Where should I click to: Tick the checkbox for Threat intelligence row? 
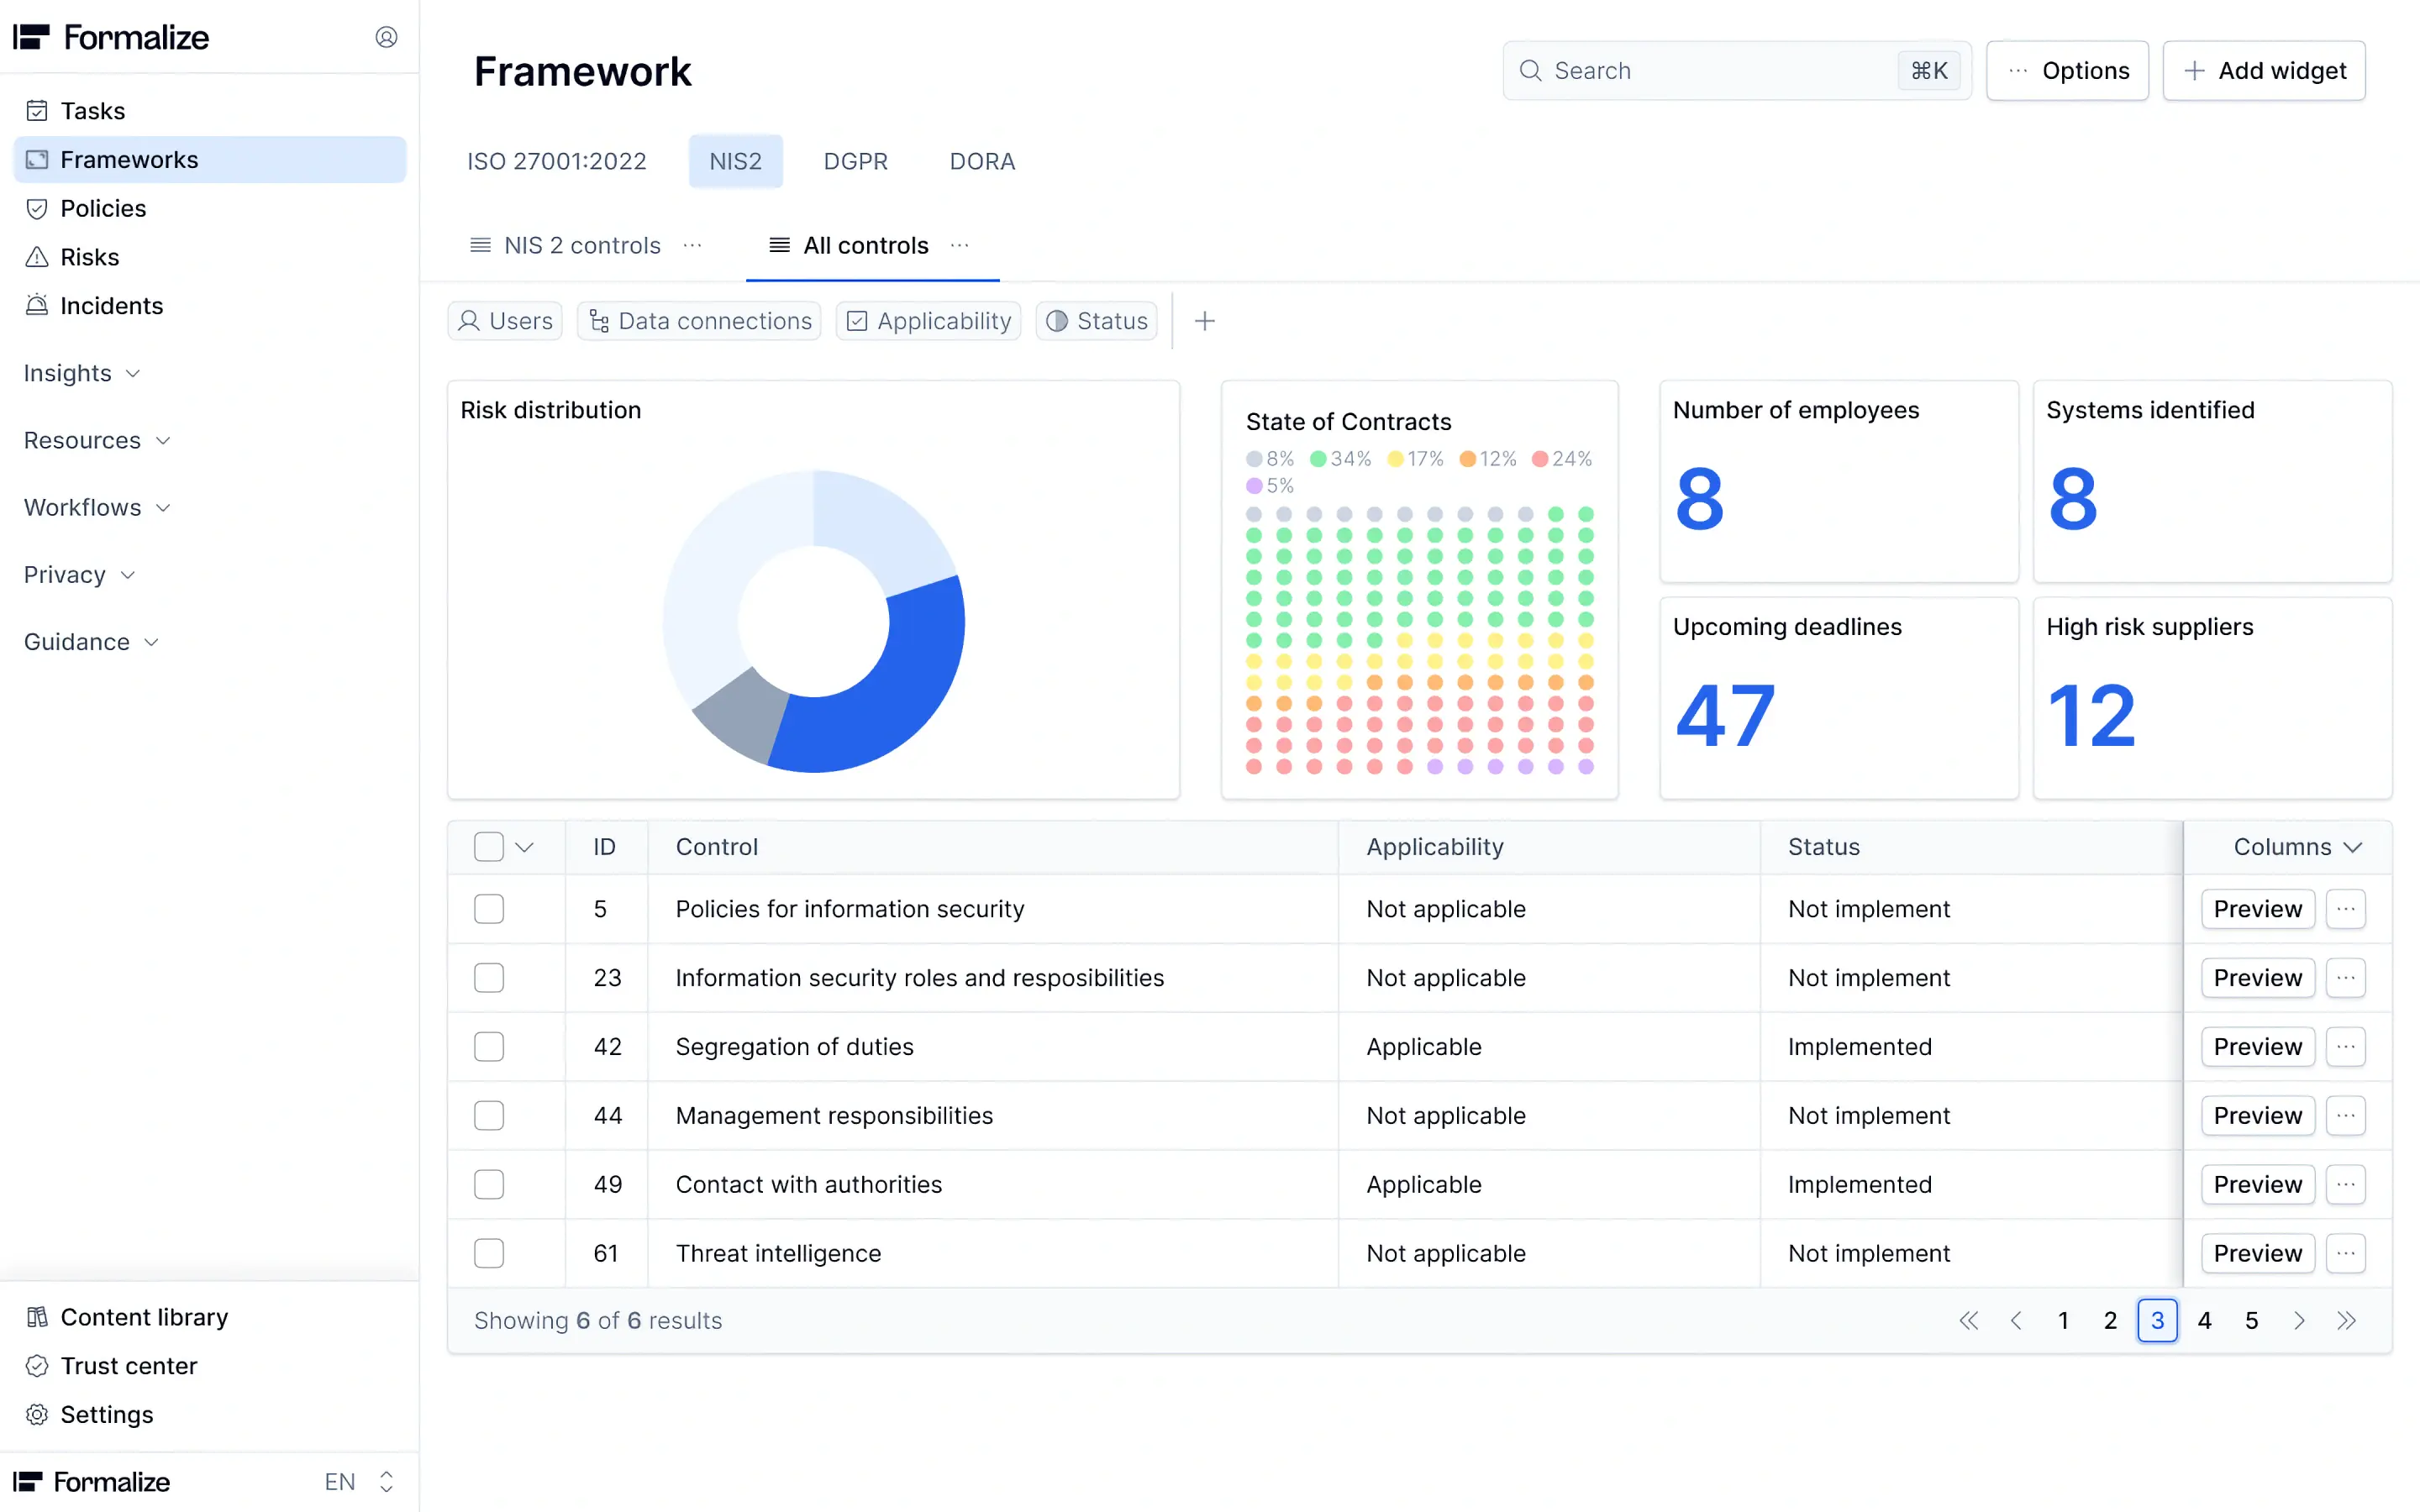tap(489, 1253)
